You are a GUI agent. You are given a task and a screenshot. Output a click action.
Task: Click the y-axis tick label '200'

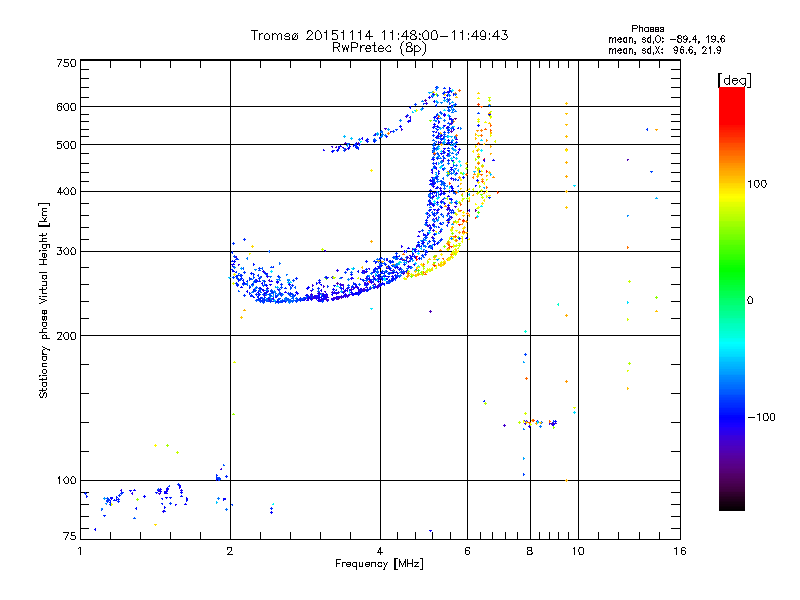pos(66,336)
